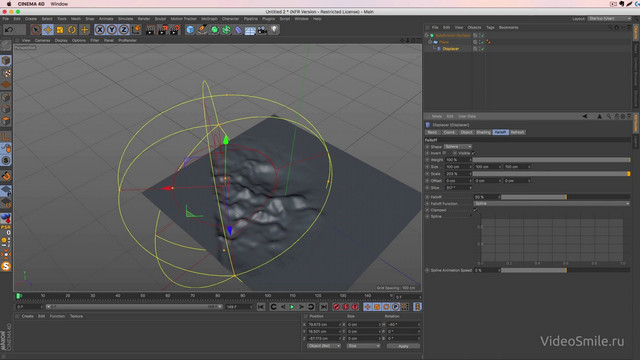This screenshot has height=360, width=640.
Task: Adjust the Weight slider
Action: (x=551, y=160)
